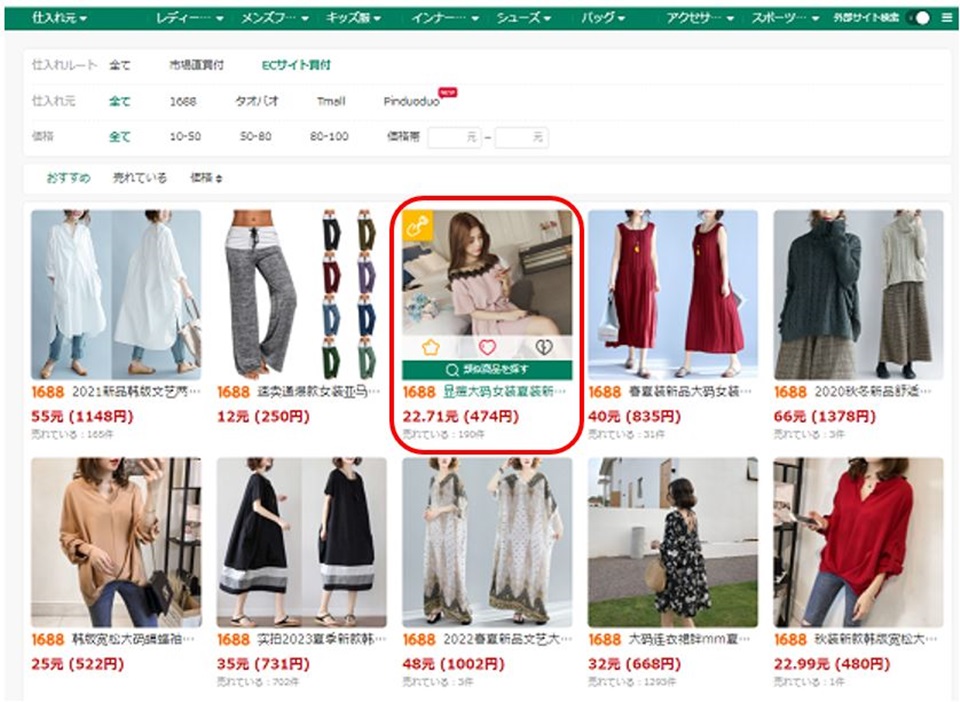Select 全て in the 仕入れ元 filter row
The image size is (960, 702).
click(x=119, y=101)
